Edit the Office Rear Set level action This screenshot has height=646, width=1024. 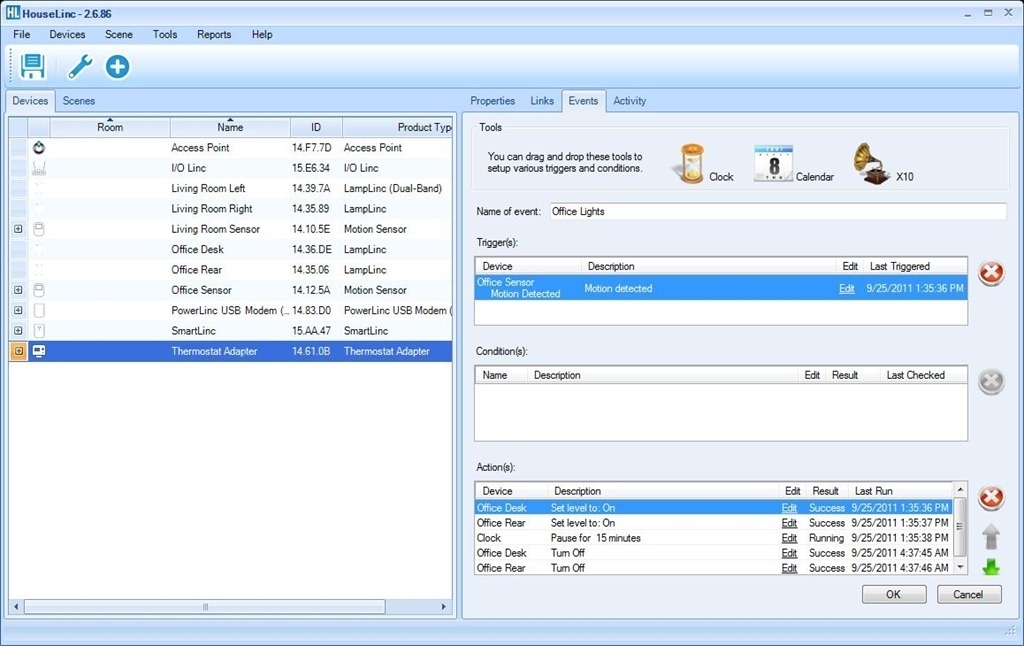tap(789, 523)
